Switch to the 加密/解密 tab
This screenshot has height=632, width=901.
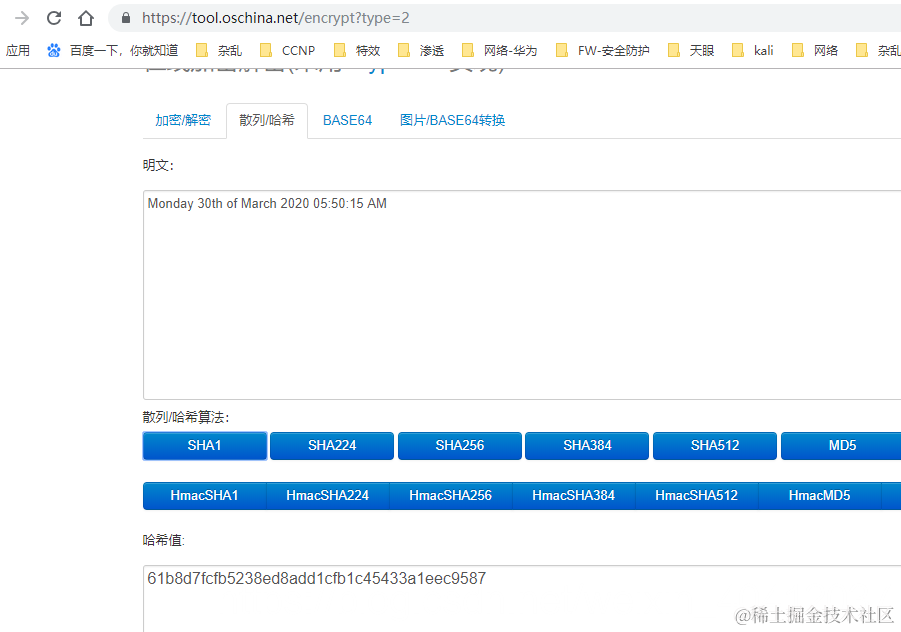[x=183, y=120]
